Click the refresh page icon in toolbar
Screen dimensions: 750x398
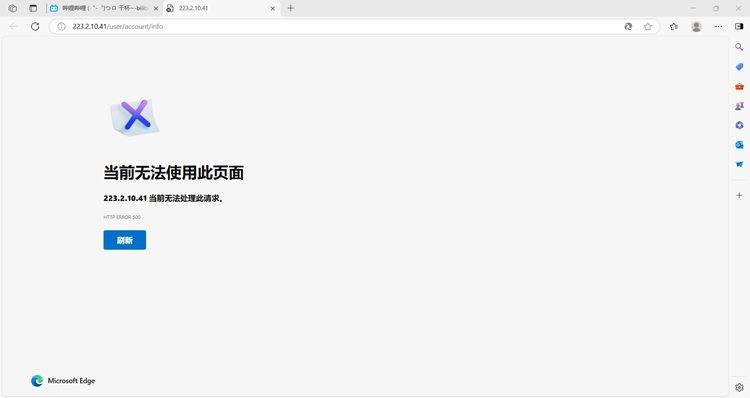coord(35,26)
